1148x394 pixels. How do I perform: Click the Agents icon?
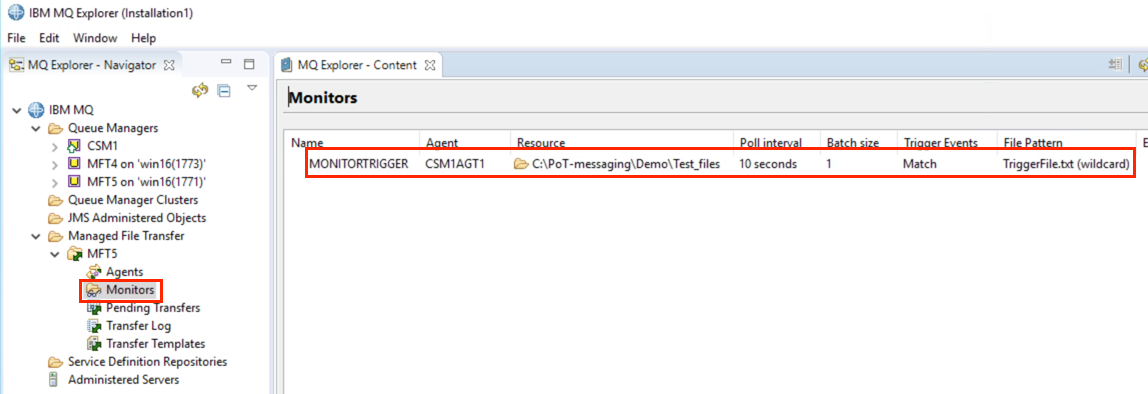click(x=94, y=272)
